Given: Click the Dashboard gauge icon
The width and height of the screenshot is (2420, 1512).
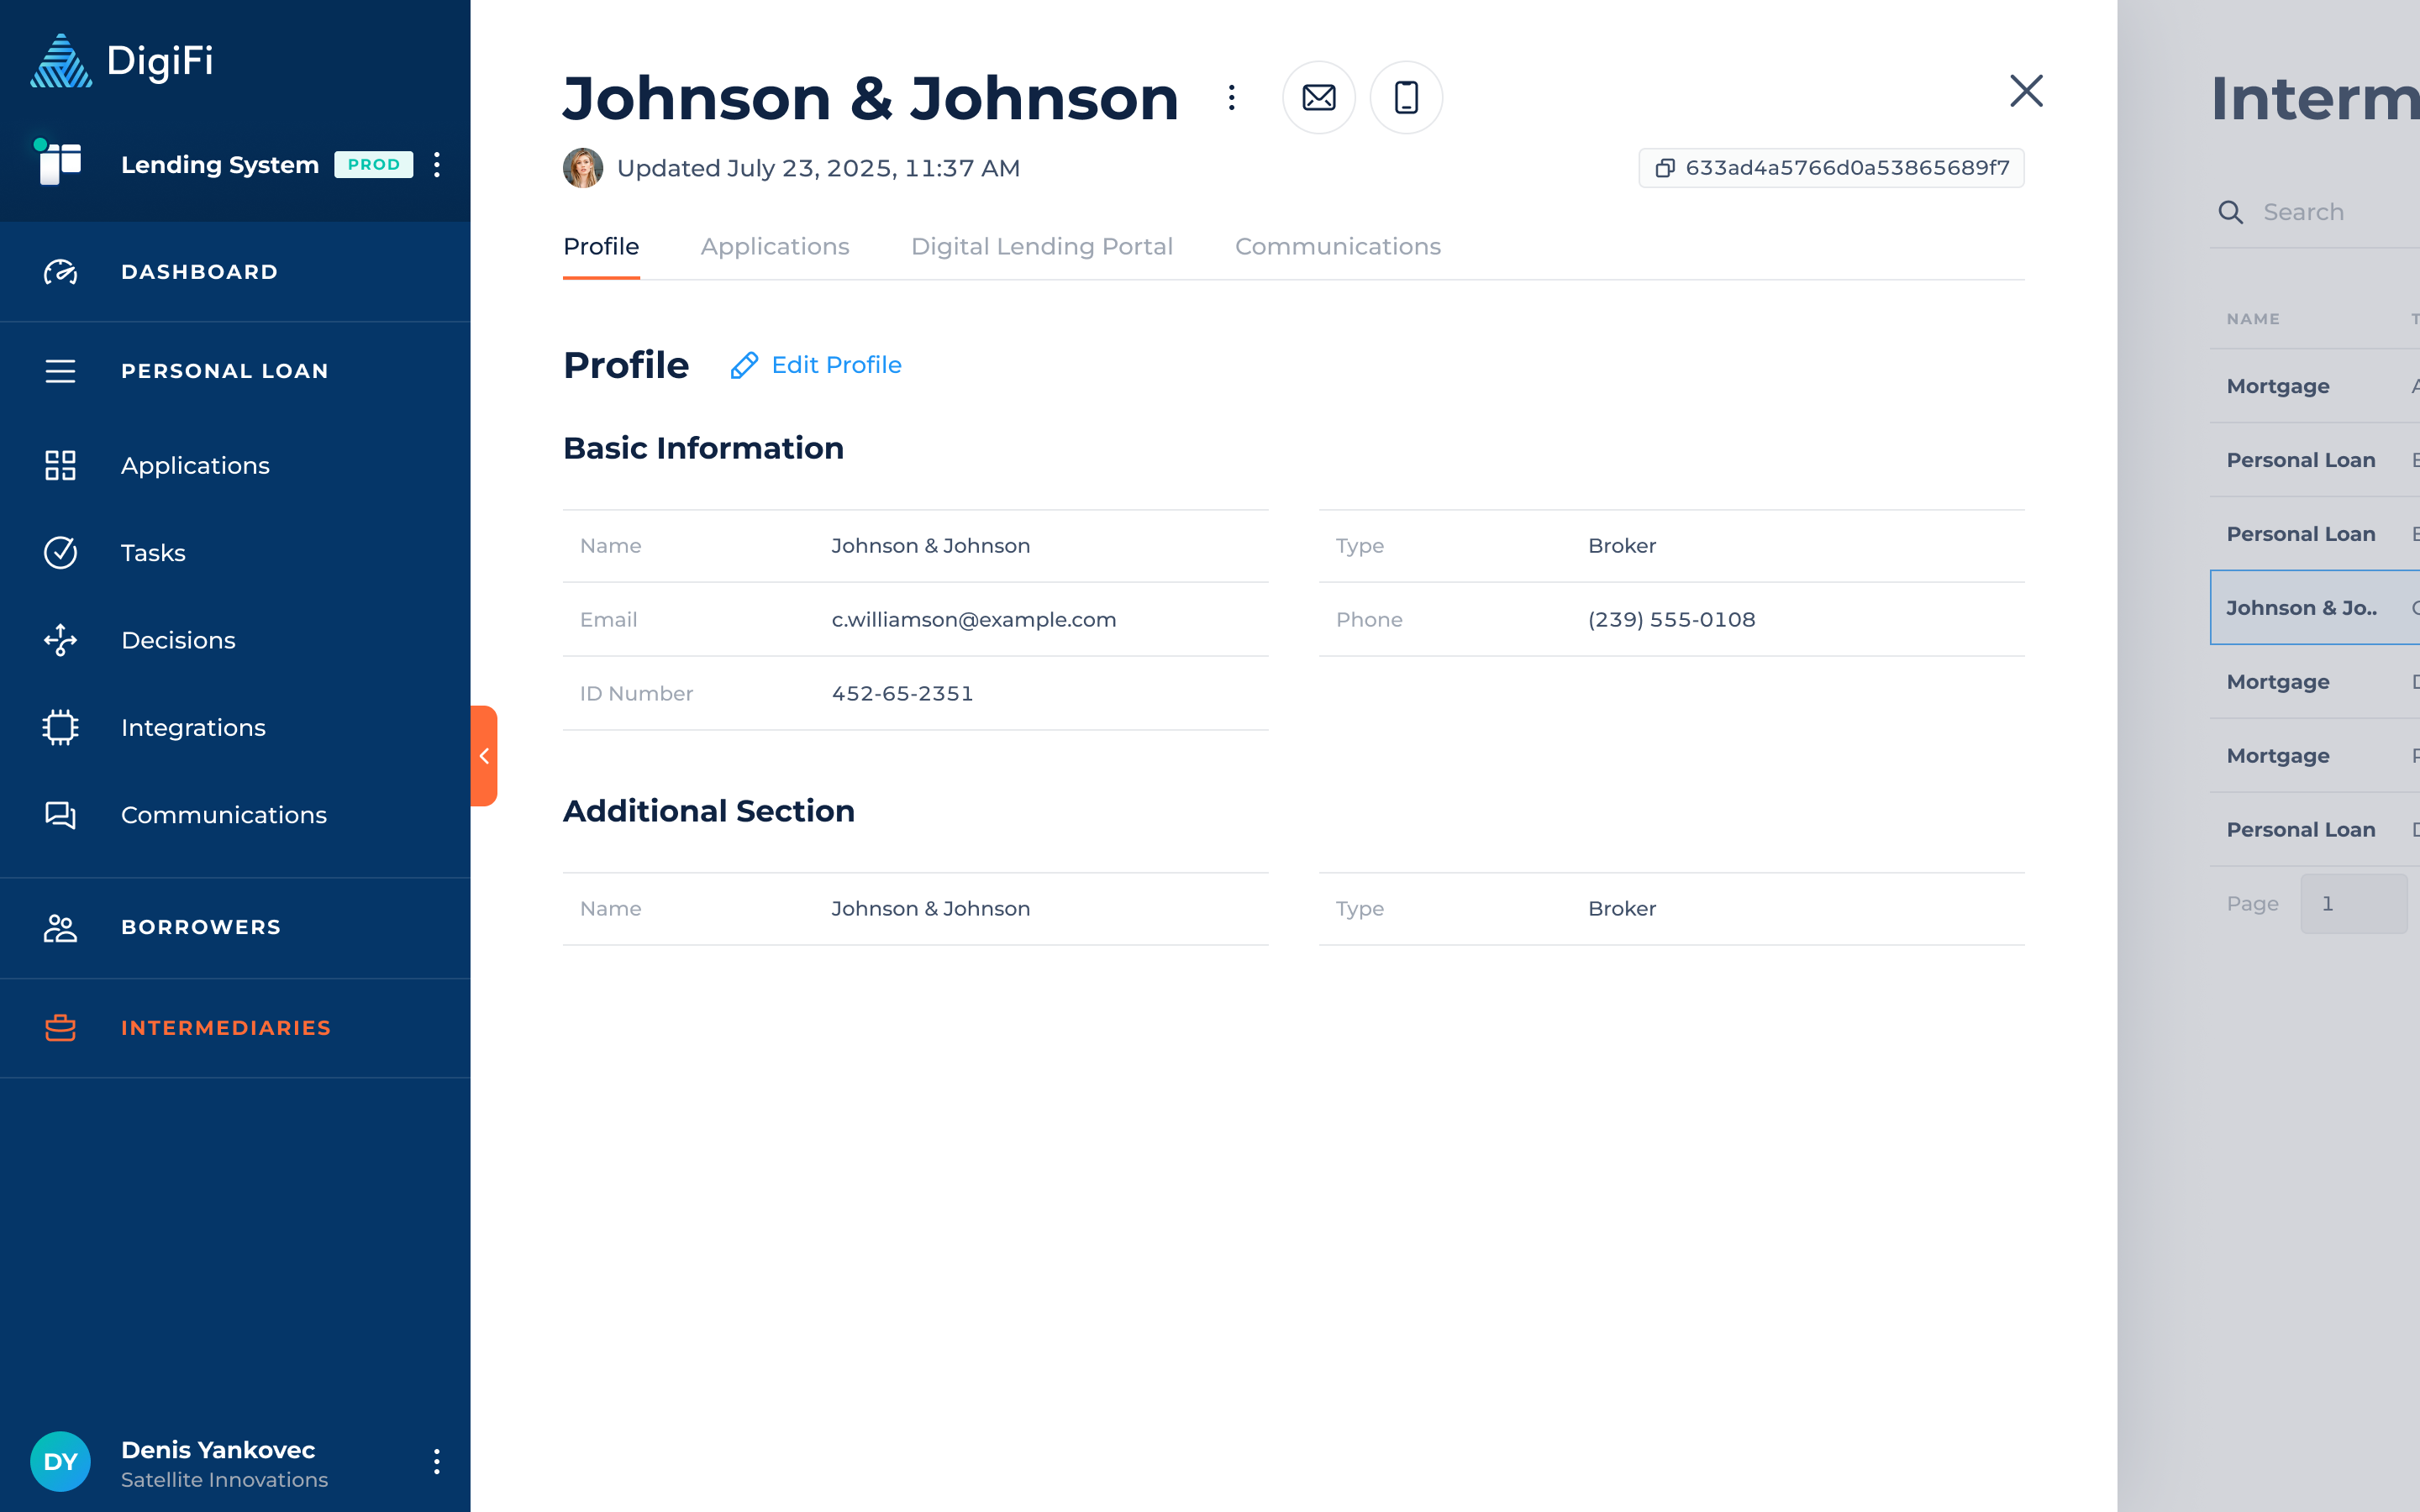Looking at the screenshot, I should point(60,272).
